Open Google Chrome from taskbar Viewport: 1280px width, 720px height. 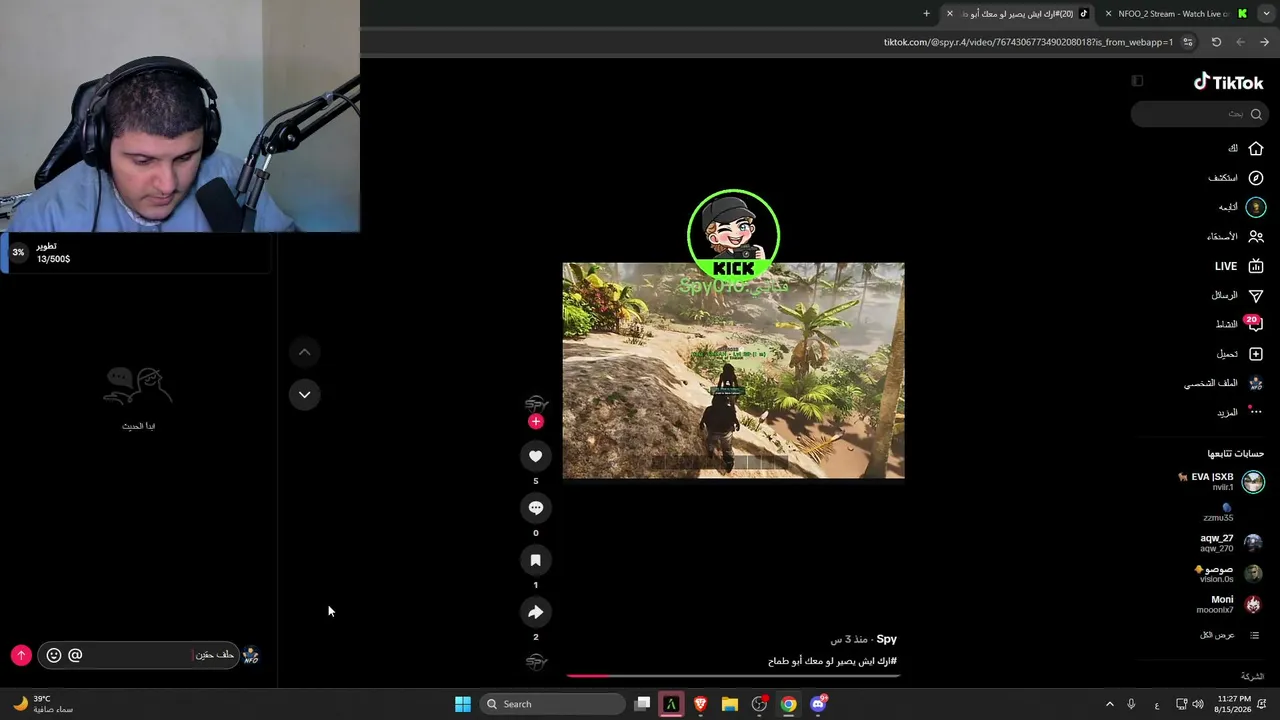click(789, 704)
